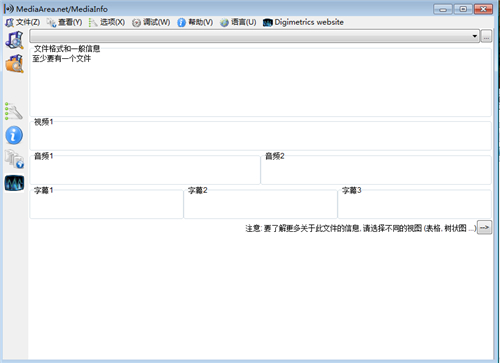Viewport: 500px width, 363px height.
Task: Click the 至少要有一个文件 text
Action: pos(62,59)
